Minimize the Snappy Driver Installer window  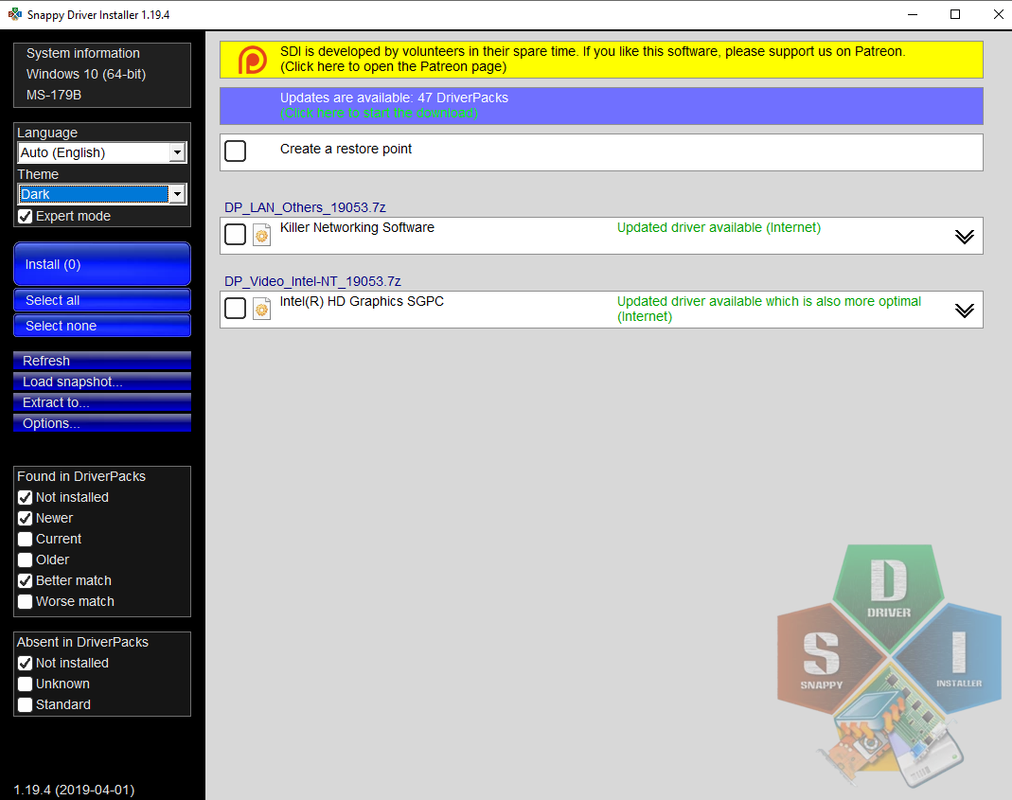[x=913, y=14]
